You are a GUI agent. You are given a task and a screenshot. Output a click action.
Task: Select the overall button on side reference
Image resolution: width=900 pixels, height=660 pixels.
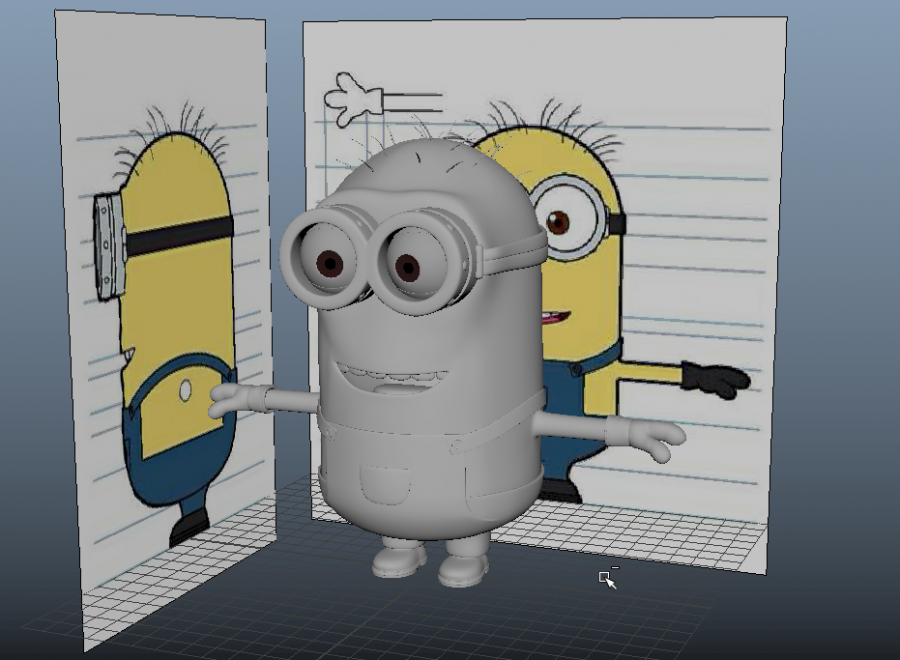185,390
